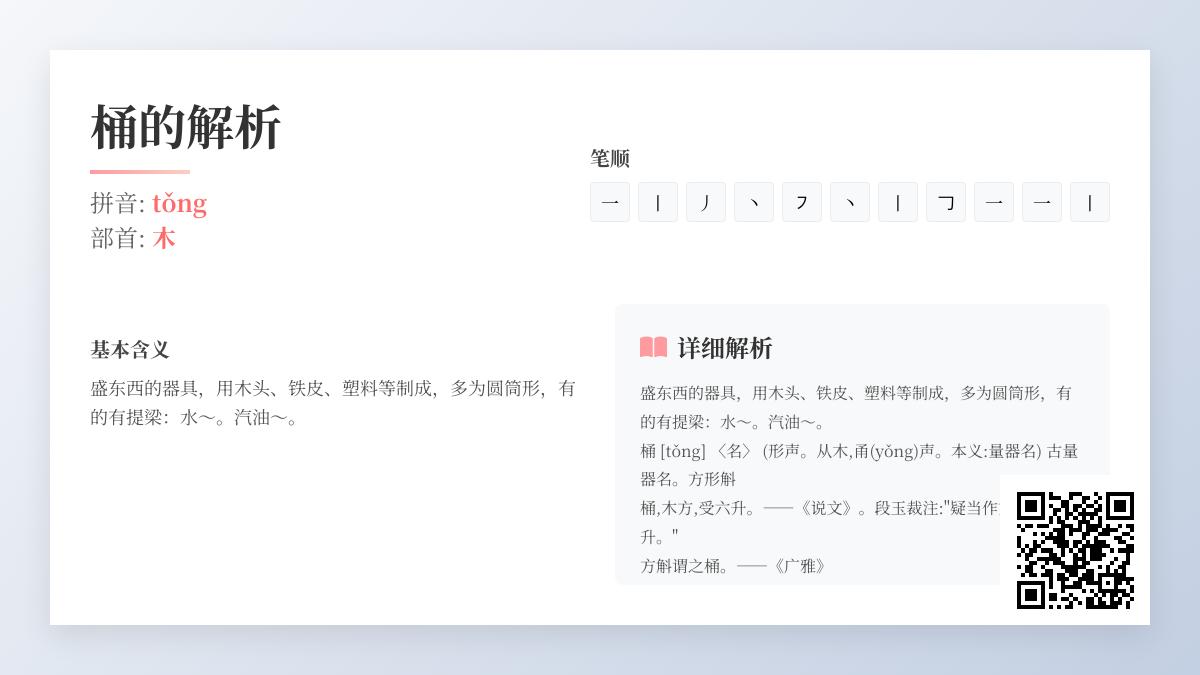The image size is (1200, 675).
Task: Click the pink underline beneath the title
Action: coord(140,172)
